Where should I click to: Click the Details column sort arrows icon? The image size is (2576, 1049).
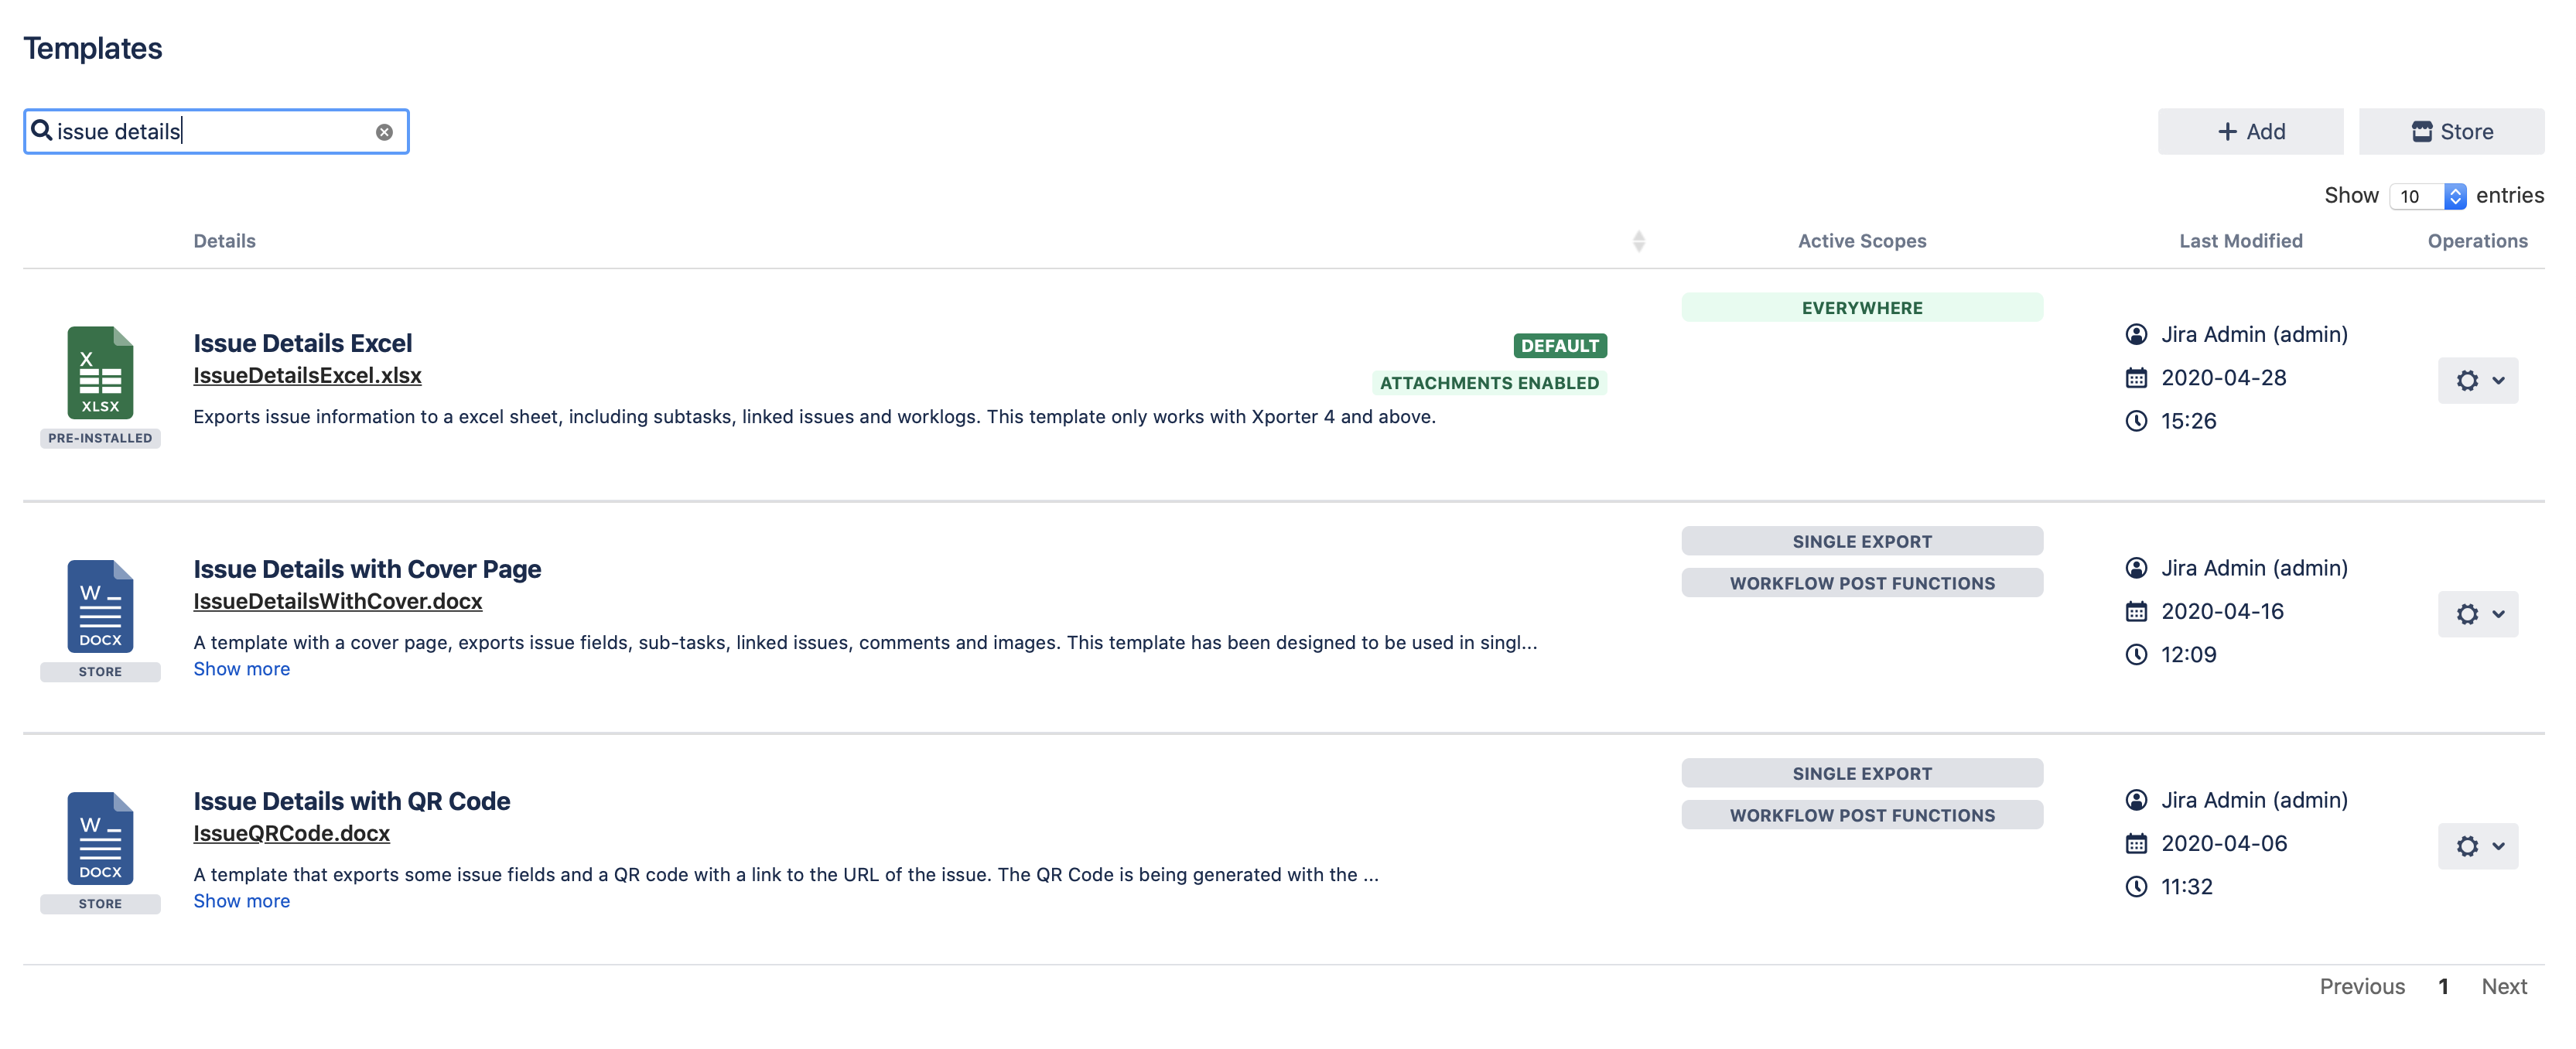tap(1638, 241)
